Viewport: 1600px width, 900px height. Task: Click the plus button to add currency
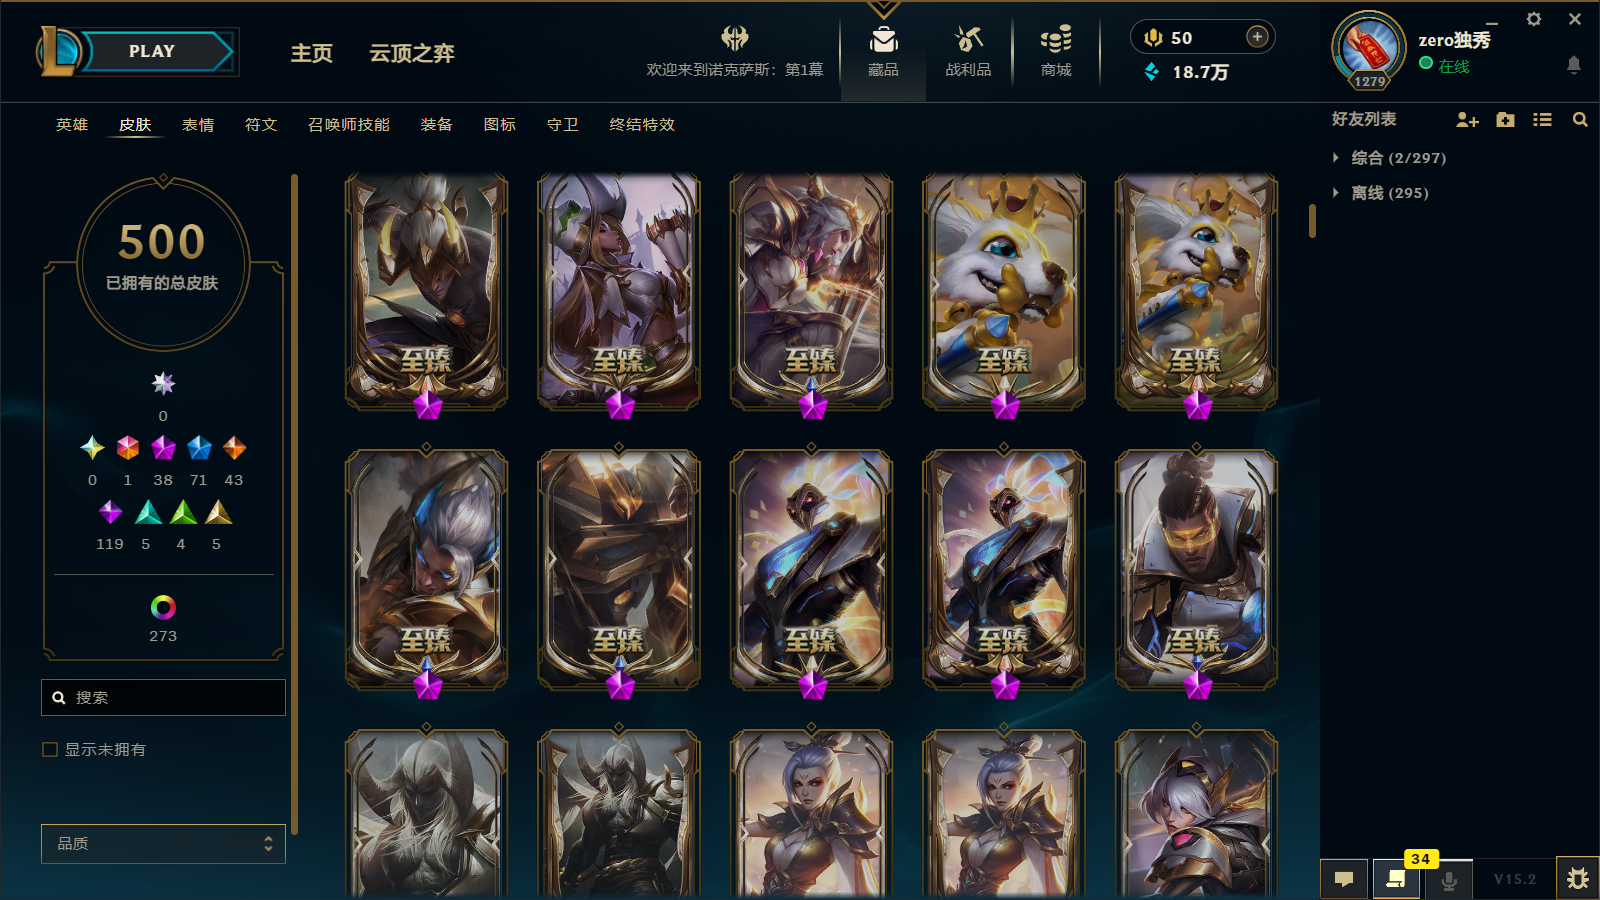tap(1257, 37)
